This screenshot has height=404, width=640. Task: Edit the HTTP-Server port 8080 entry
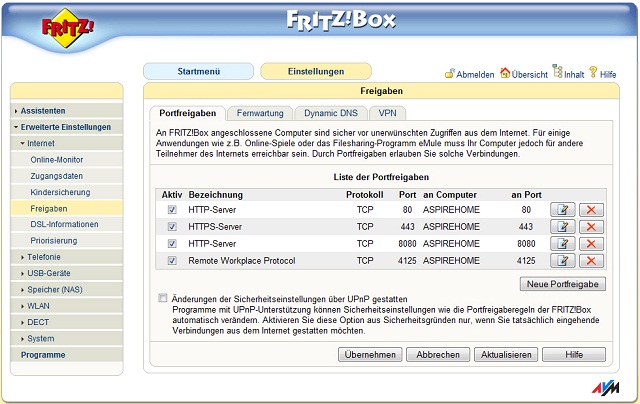coord(563,244)
